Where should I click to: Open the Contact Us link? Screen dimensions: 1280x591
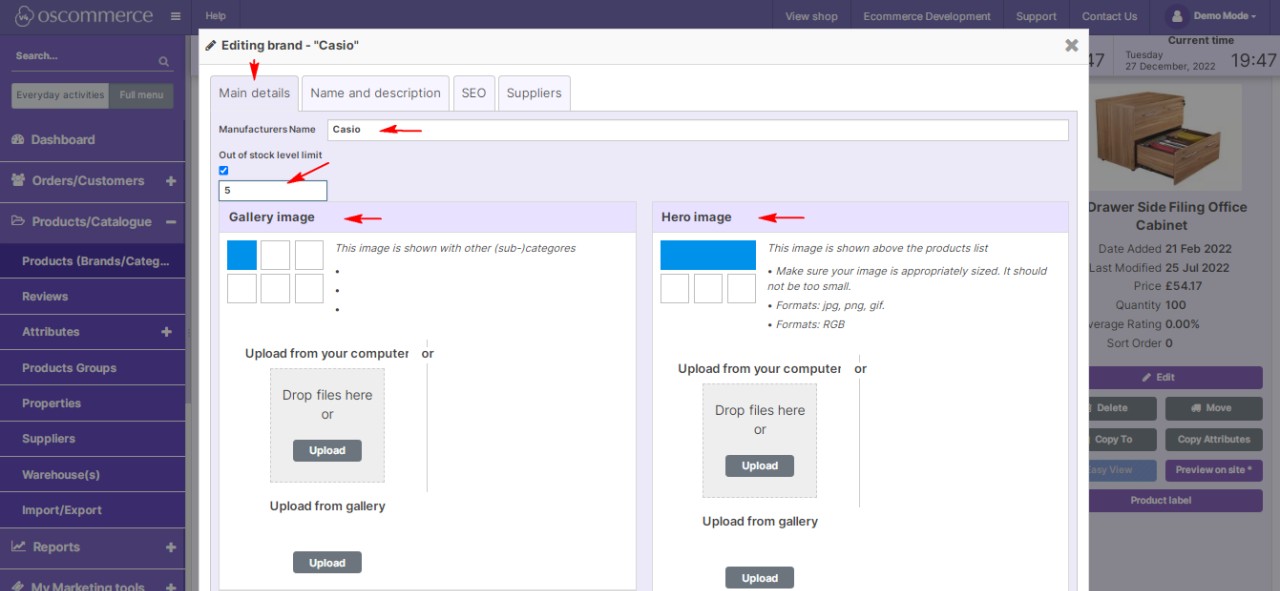coord(1109,16)
